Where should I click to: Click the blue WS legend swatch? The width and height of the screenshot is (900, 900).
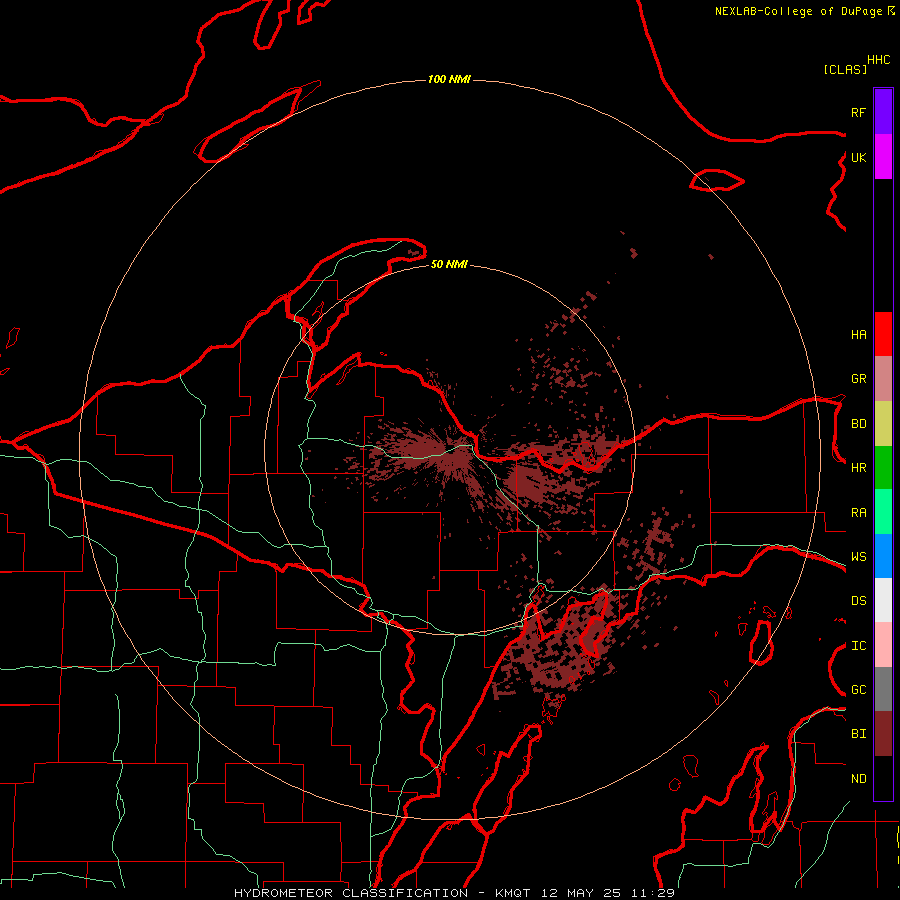pos(883,556)
